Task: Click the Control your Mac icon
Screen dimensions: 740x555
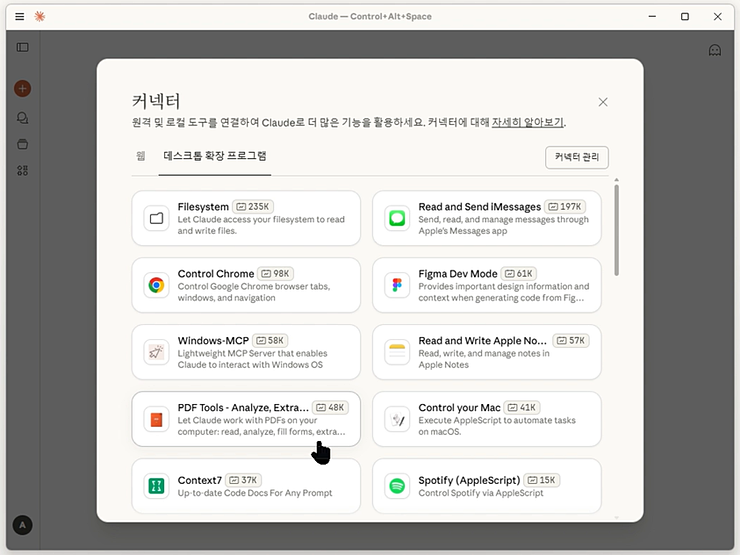Action: [397, 419]
